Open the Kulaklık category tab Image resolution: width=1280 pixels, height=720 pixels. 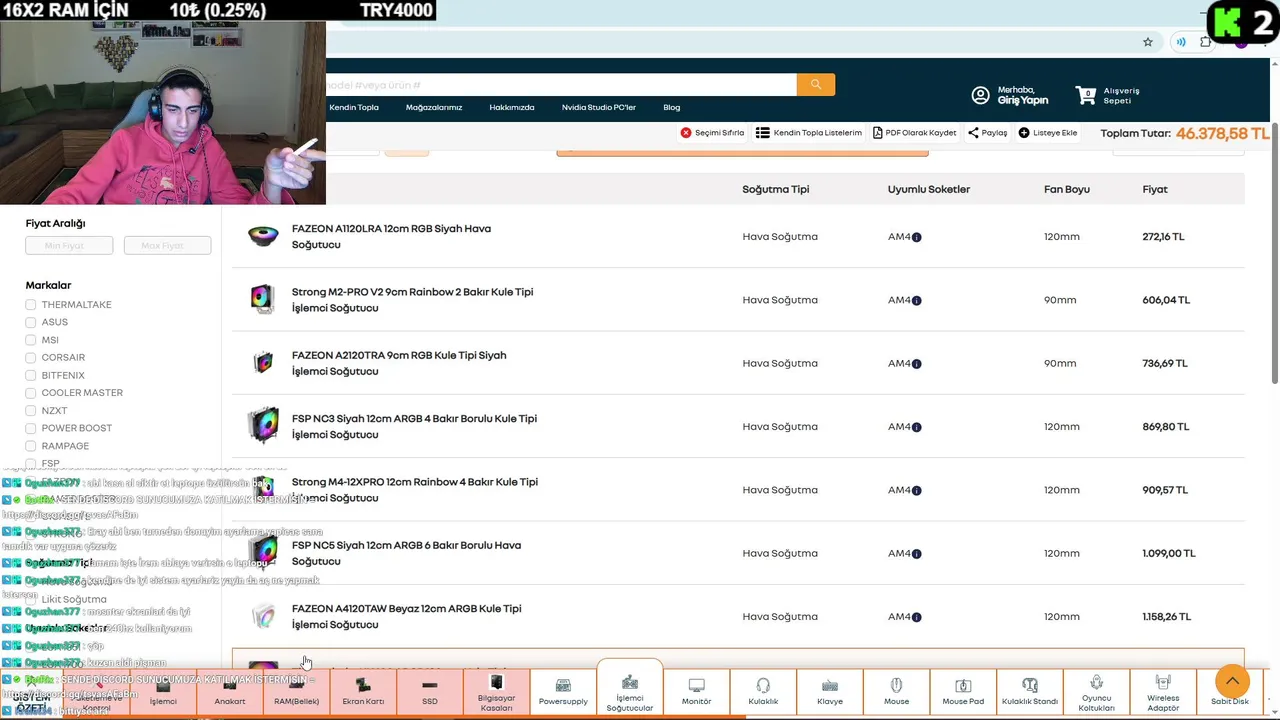(x=763, y=692)
